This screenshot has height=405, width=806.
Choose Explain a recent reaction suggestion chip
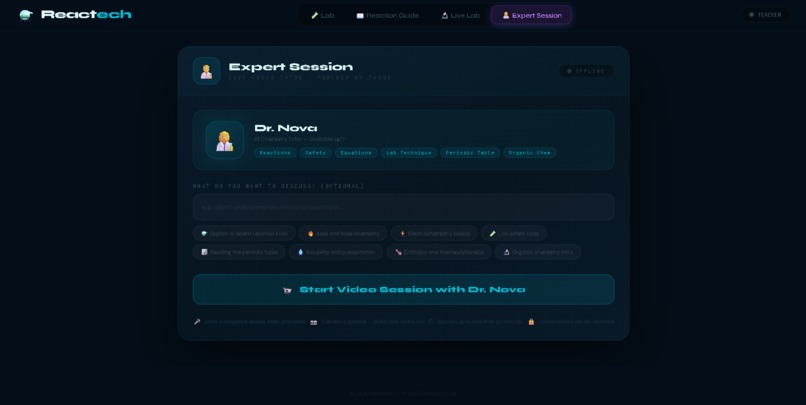point(244,233)
